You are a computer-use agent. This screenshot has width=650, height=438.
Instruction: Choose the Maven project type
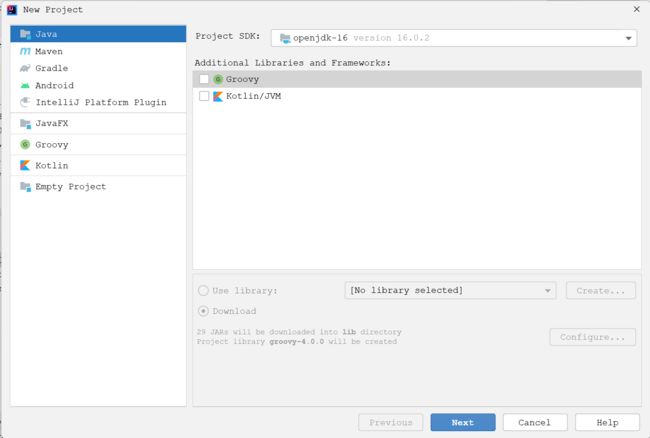tap(98, 51)
